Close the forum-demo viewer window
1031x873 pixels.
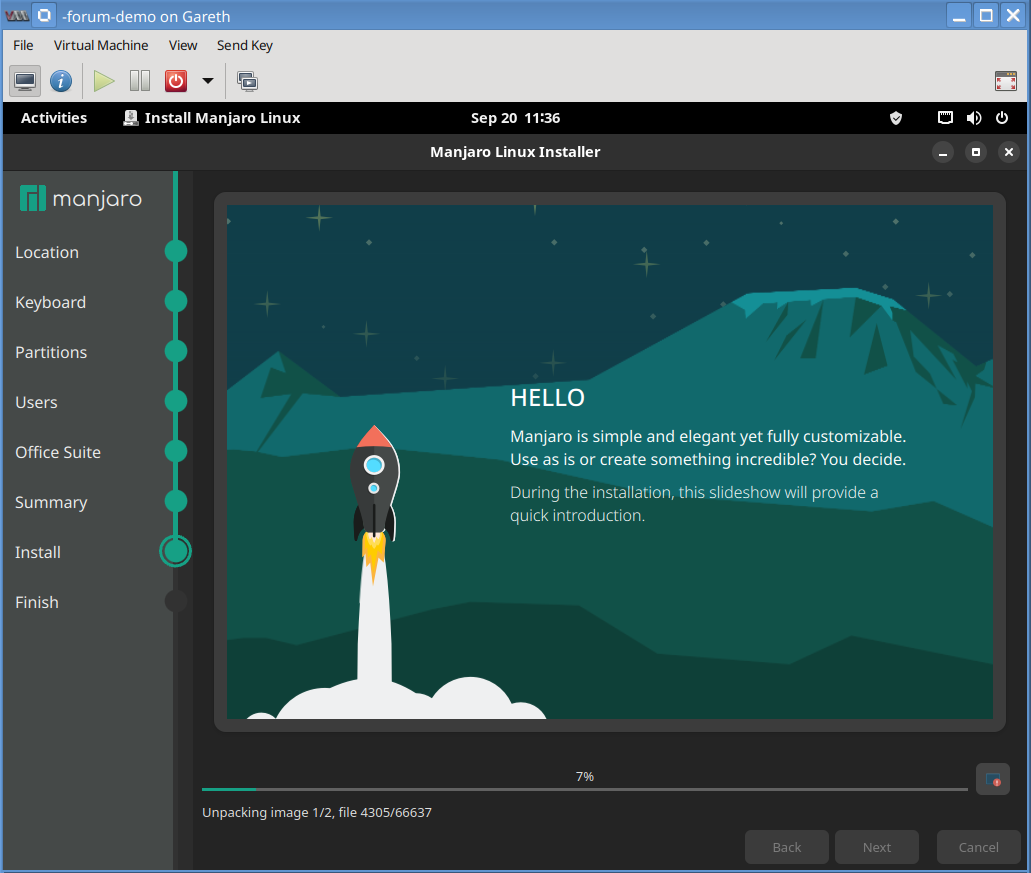(x=1013, y=15)
